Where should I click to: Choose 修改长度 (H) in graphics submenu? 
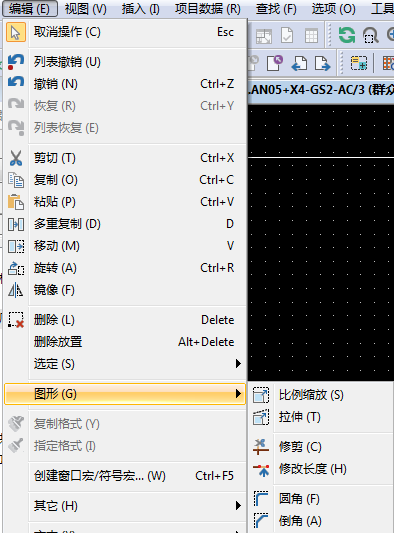(322, 469)
